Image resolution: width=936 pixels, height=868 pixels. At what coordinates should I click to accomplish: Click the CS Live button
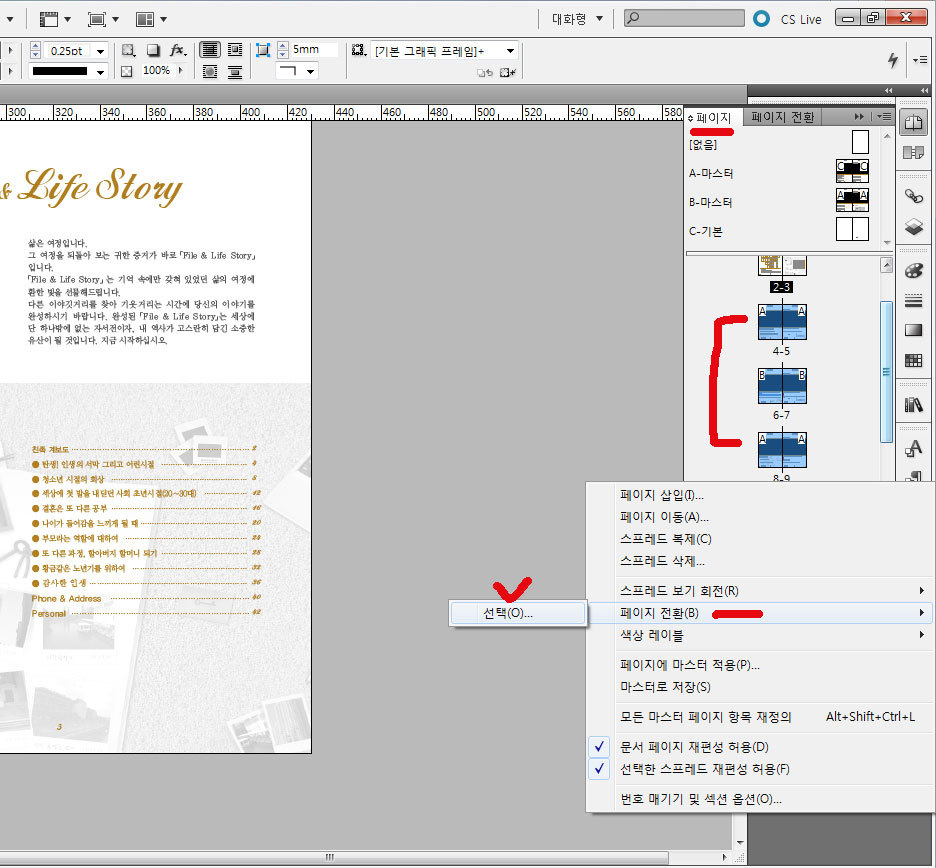click(791, 18)
